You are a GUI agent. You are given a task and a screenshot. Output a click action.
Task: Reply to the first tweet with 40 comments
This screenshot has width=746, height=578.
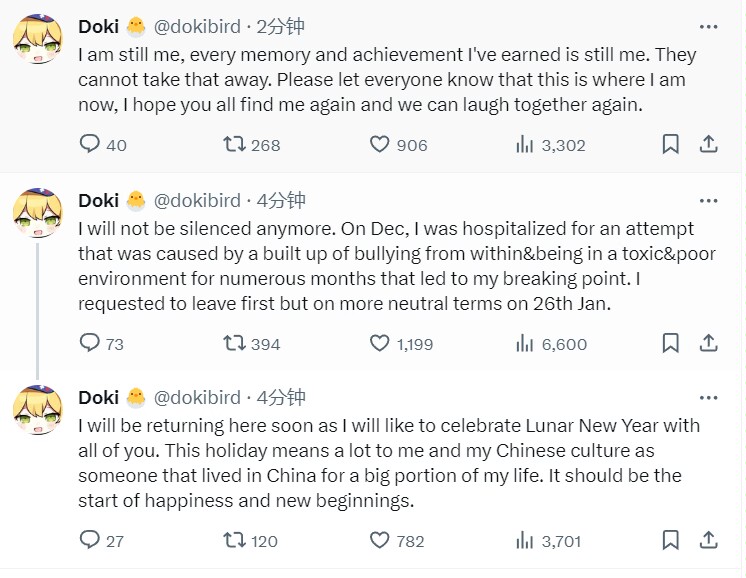(x=90, y=145)
